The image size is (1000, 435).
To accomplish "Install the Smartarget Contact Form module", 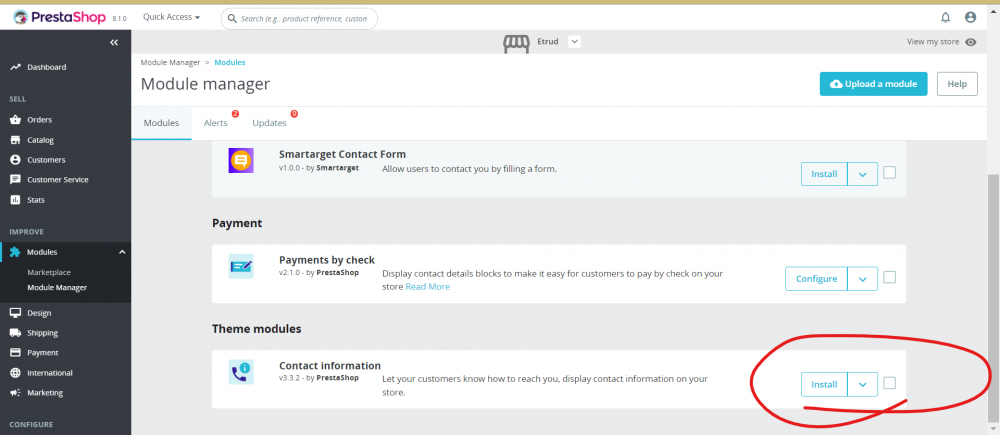I will (x=824, y=174).
